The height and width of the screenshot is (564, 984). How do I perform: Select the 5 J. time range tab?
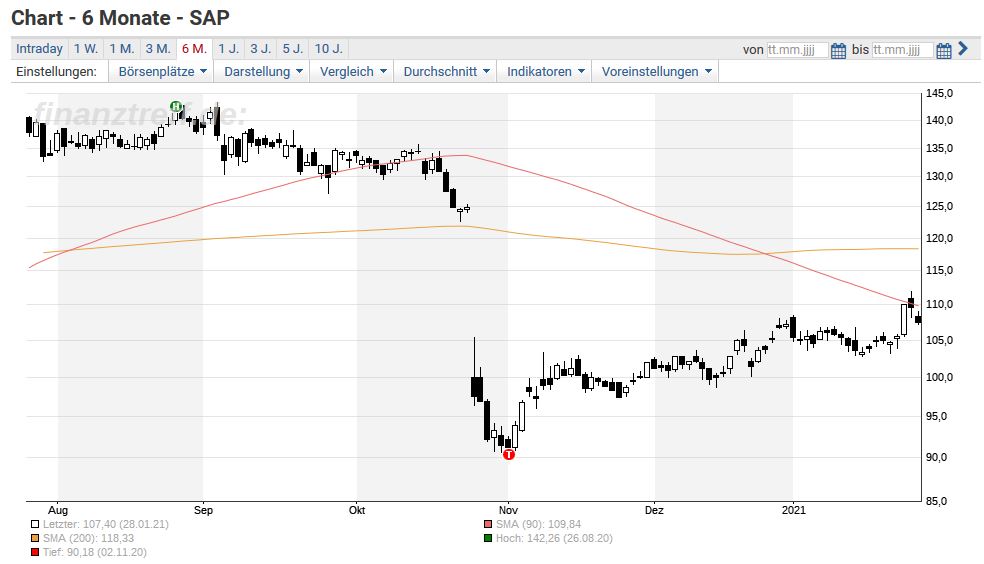point(292,49)
